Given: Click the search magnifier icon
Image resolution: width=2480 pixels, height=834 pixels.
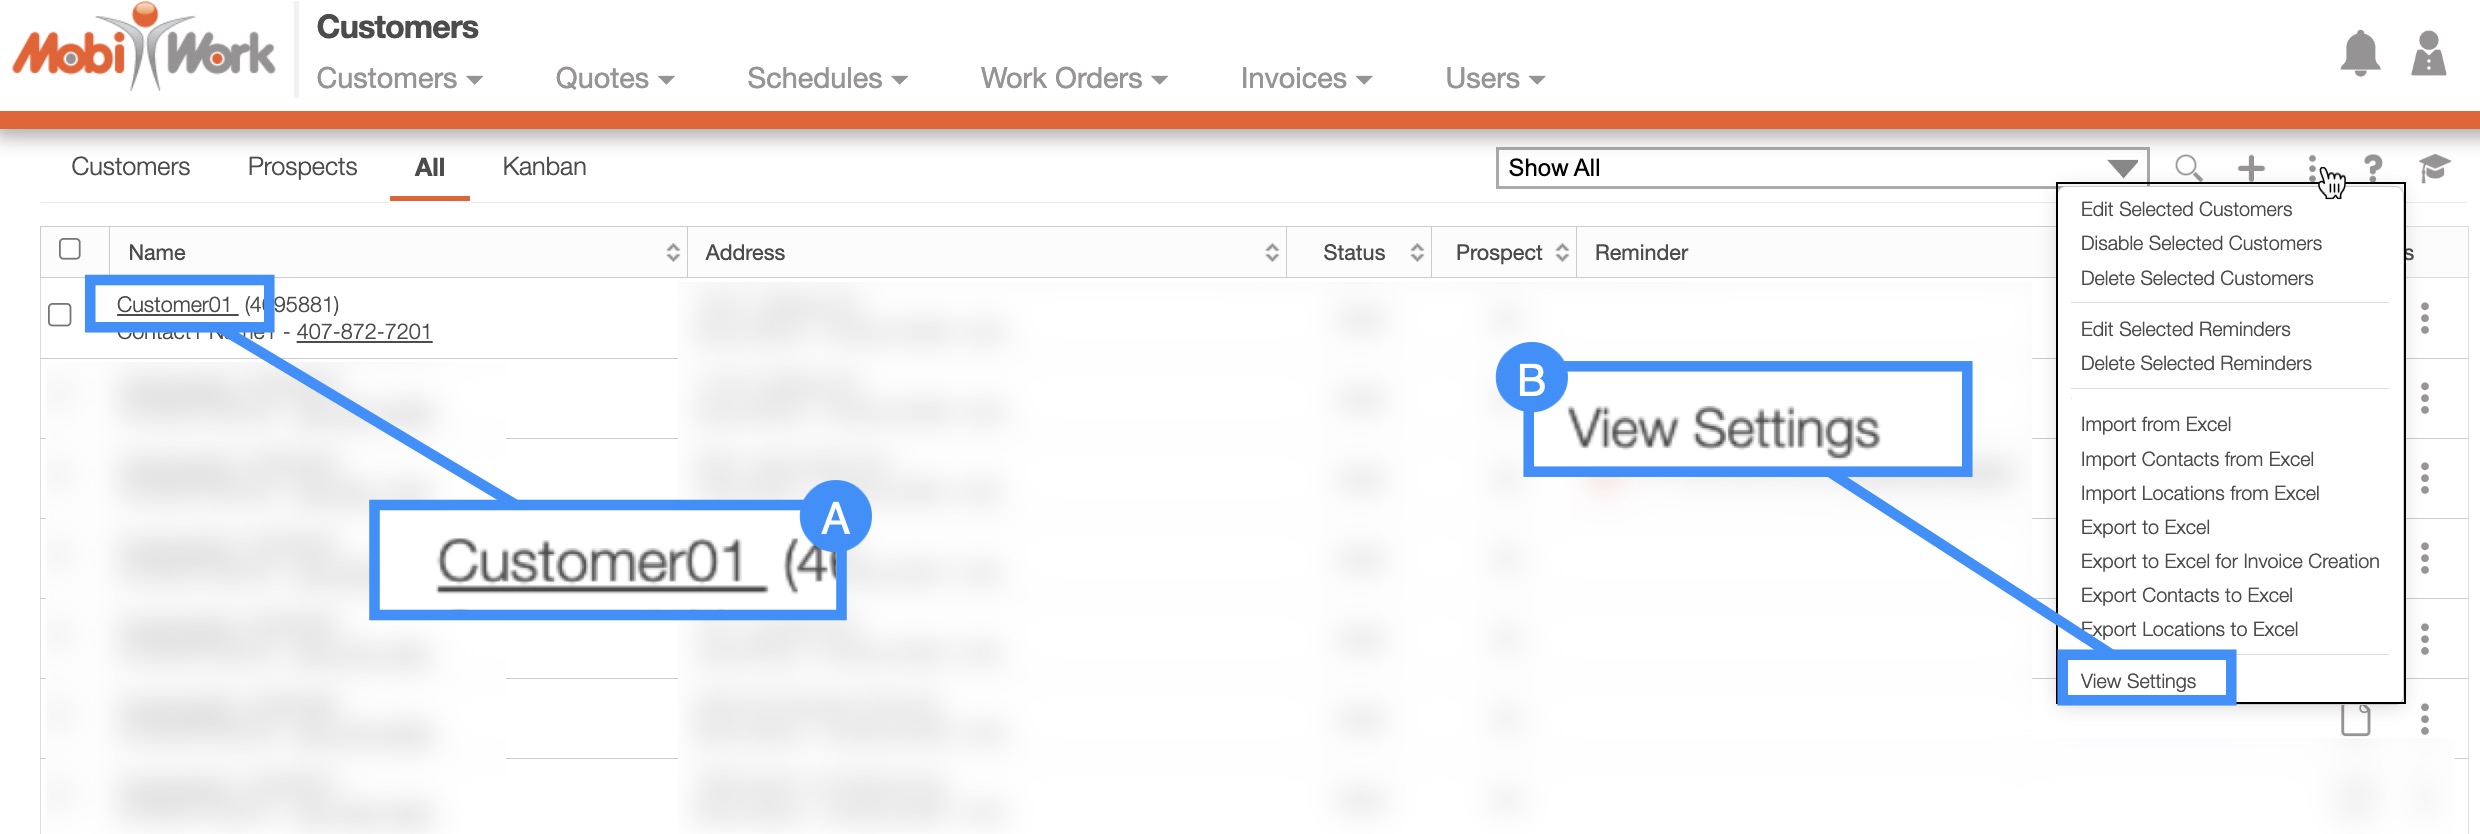Looking at the screenshot, I should coord(2188,168).
